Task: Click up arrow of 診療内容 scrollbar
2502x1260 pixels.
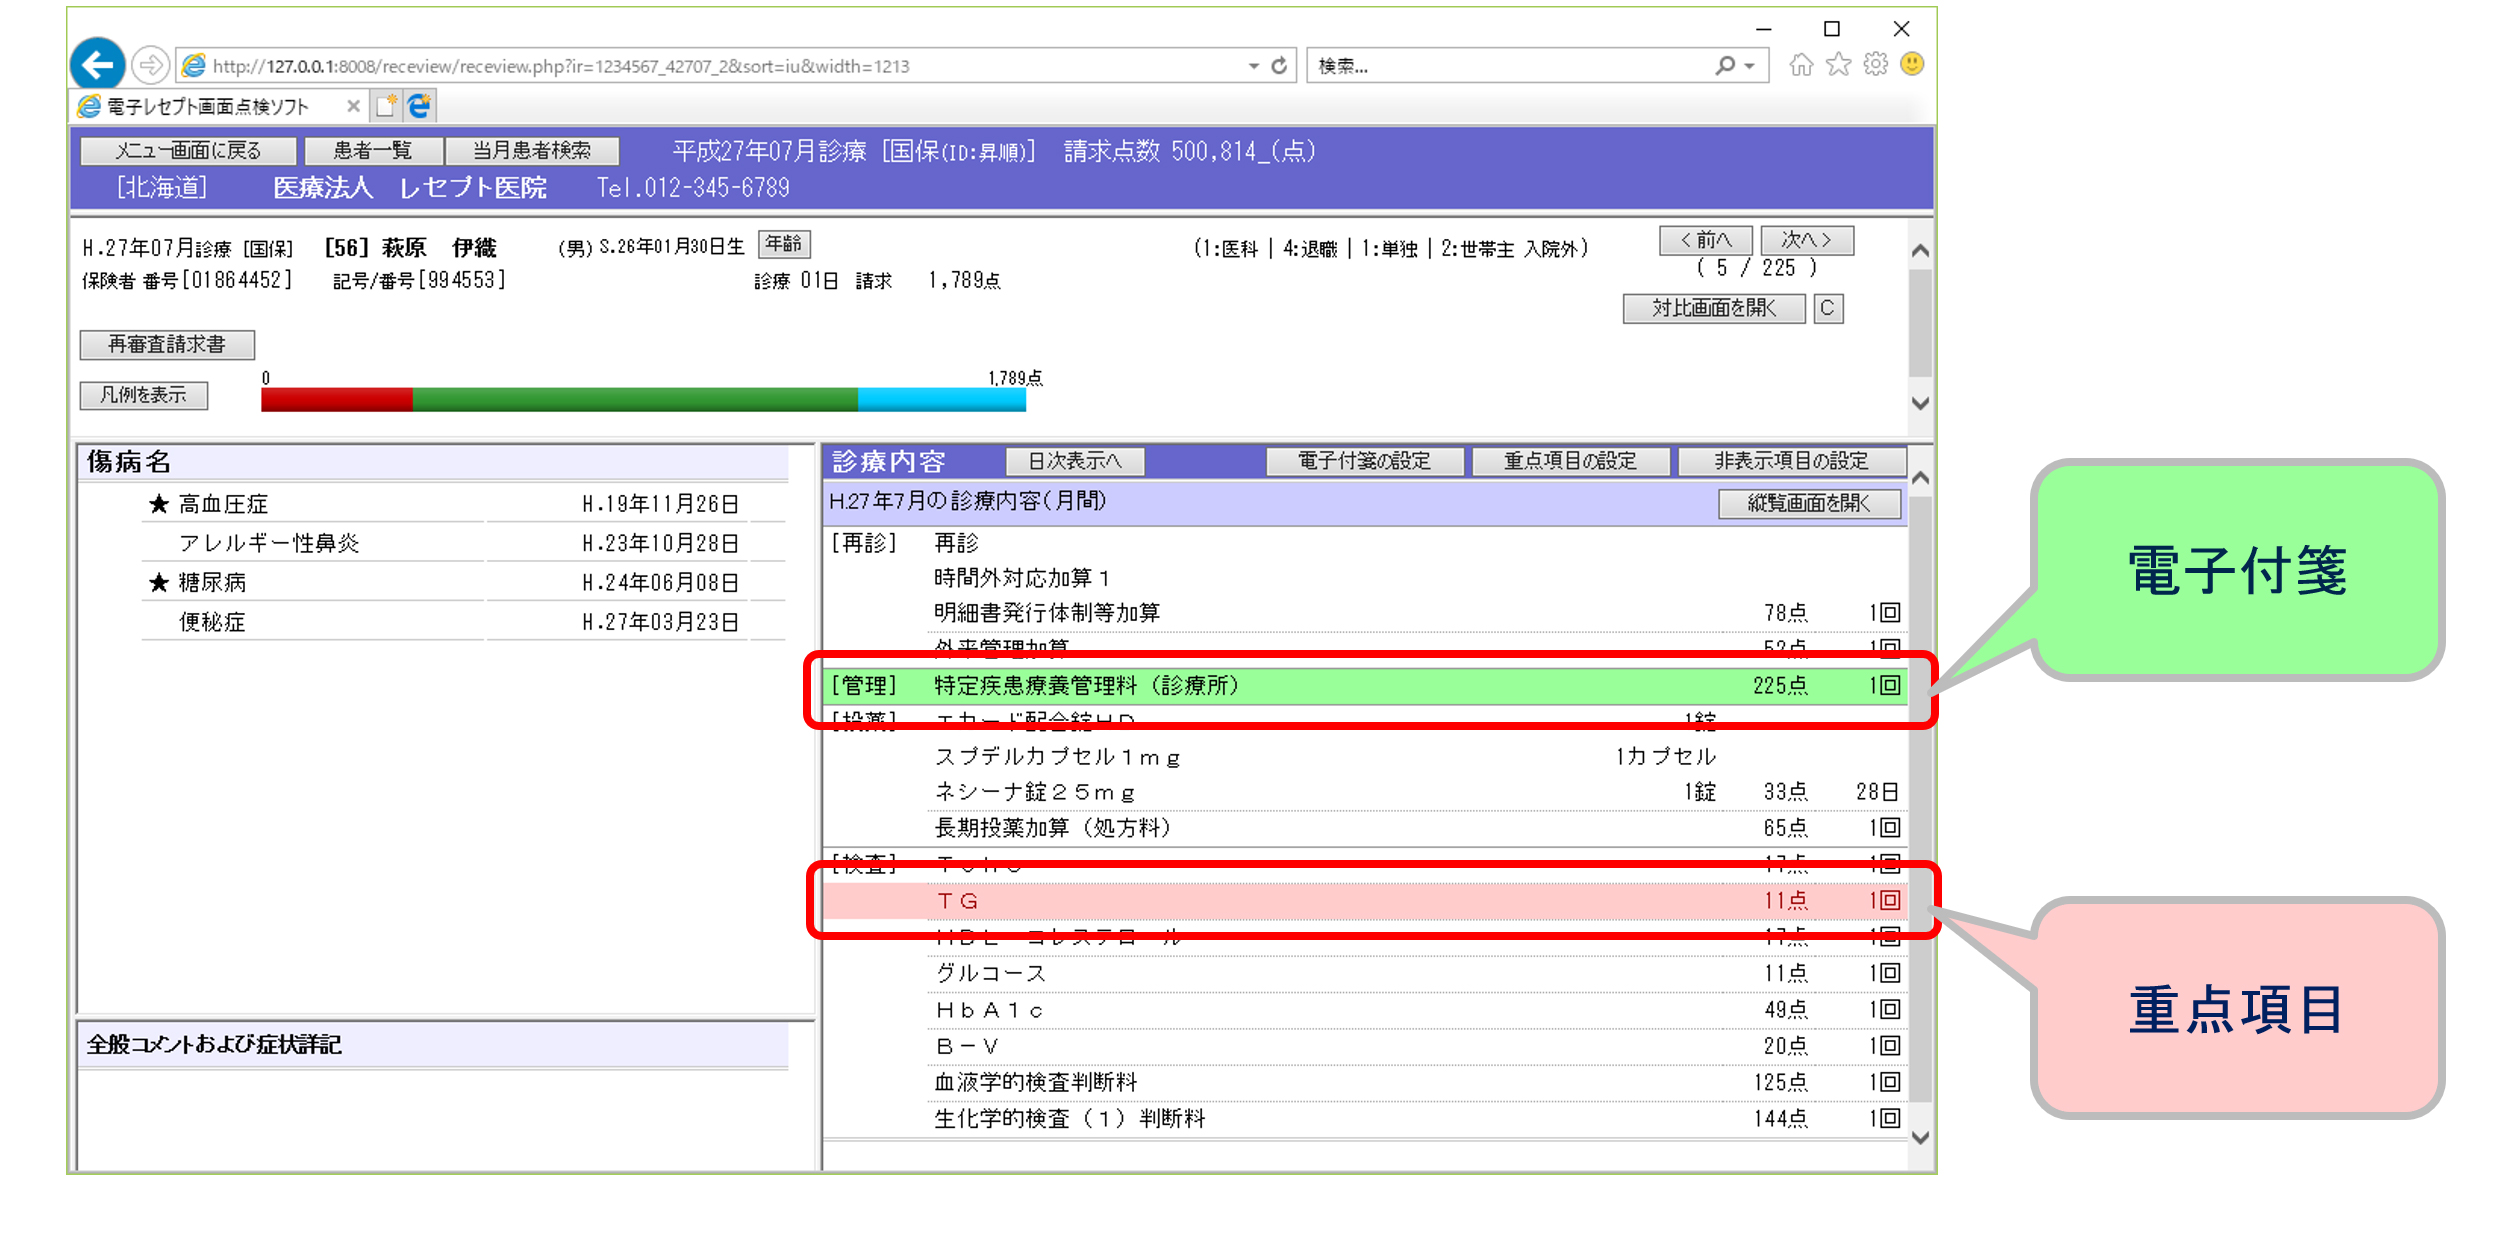Action: click(1920, 478)
